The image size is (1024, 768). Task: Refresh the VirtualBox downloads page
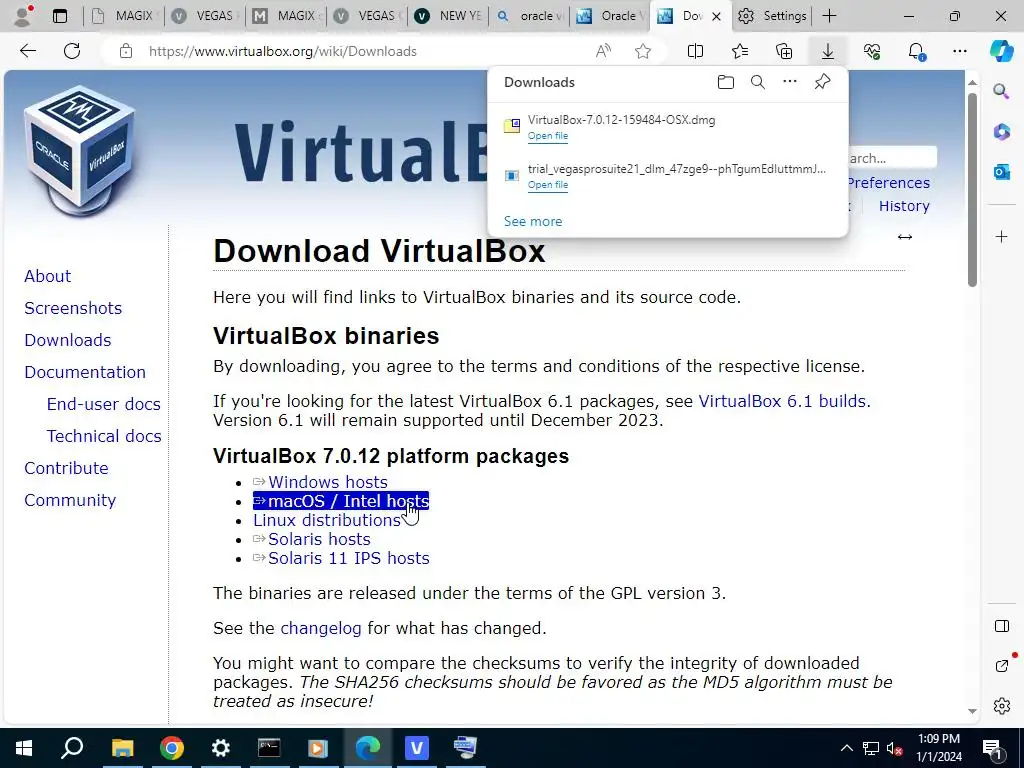[x=72, y=51]
